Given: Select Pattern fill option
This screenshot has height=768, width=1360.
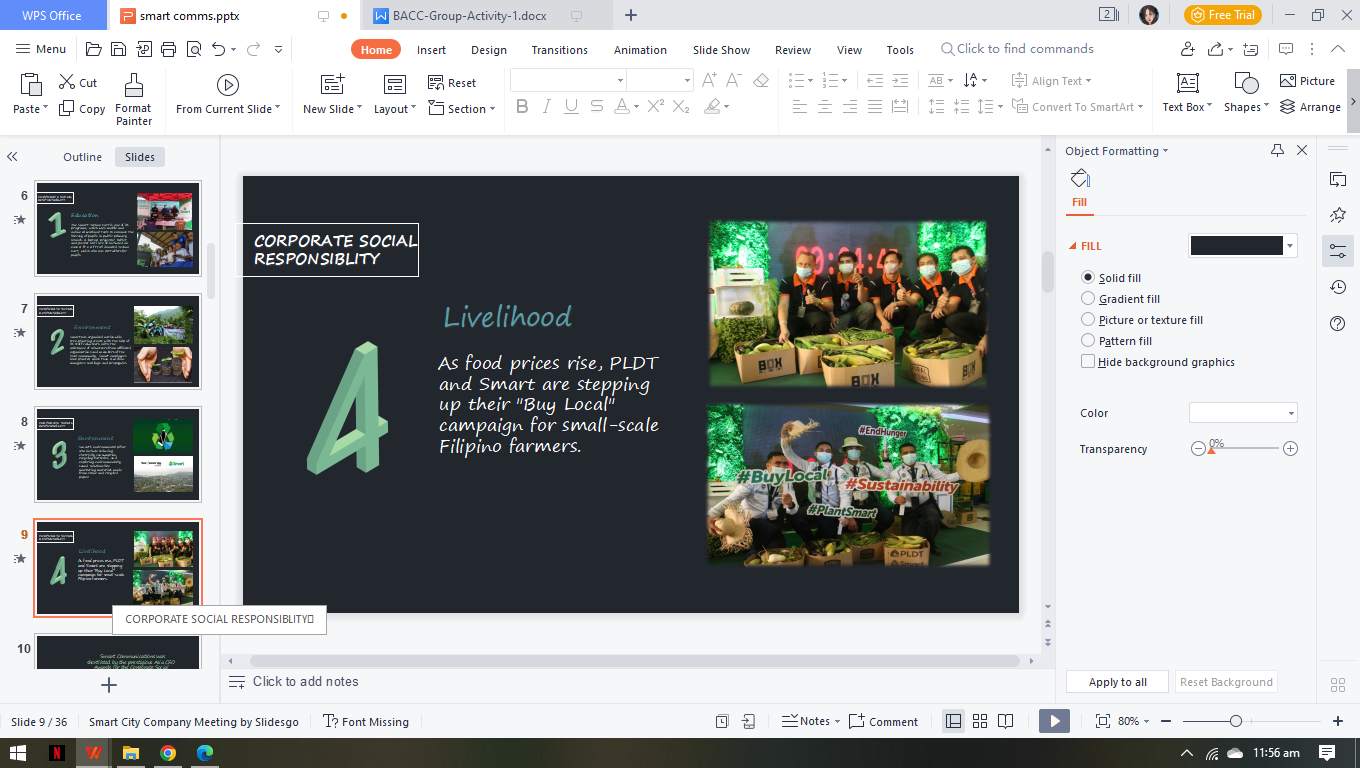Looking at the screenshot, I should [x=1088, y=341].
